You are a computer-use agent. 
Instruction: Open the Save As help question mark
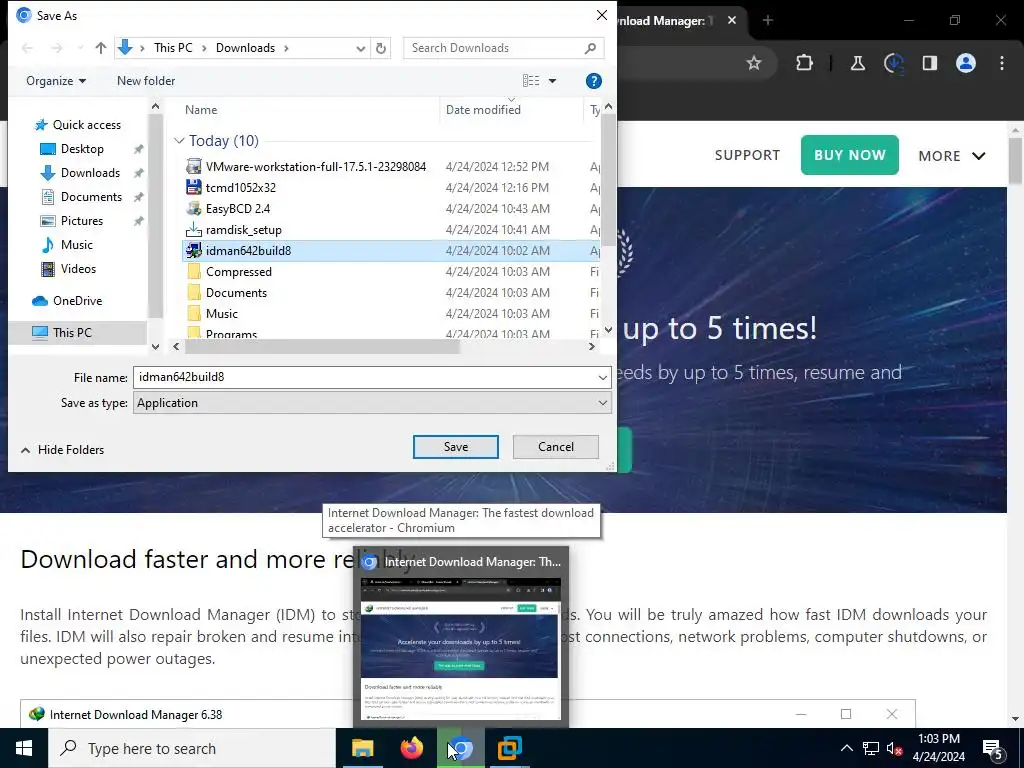tap(593, 81)
